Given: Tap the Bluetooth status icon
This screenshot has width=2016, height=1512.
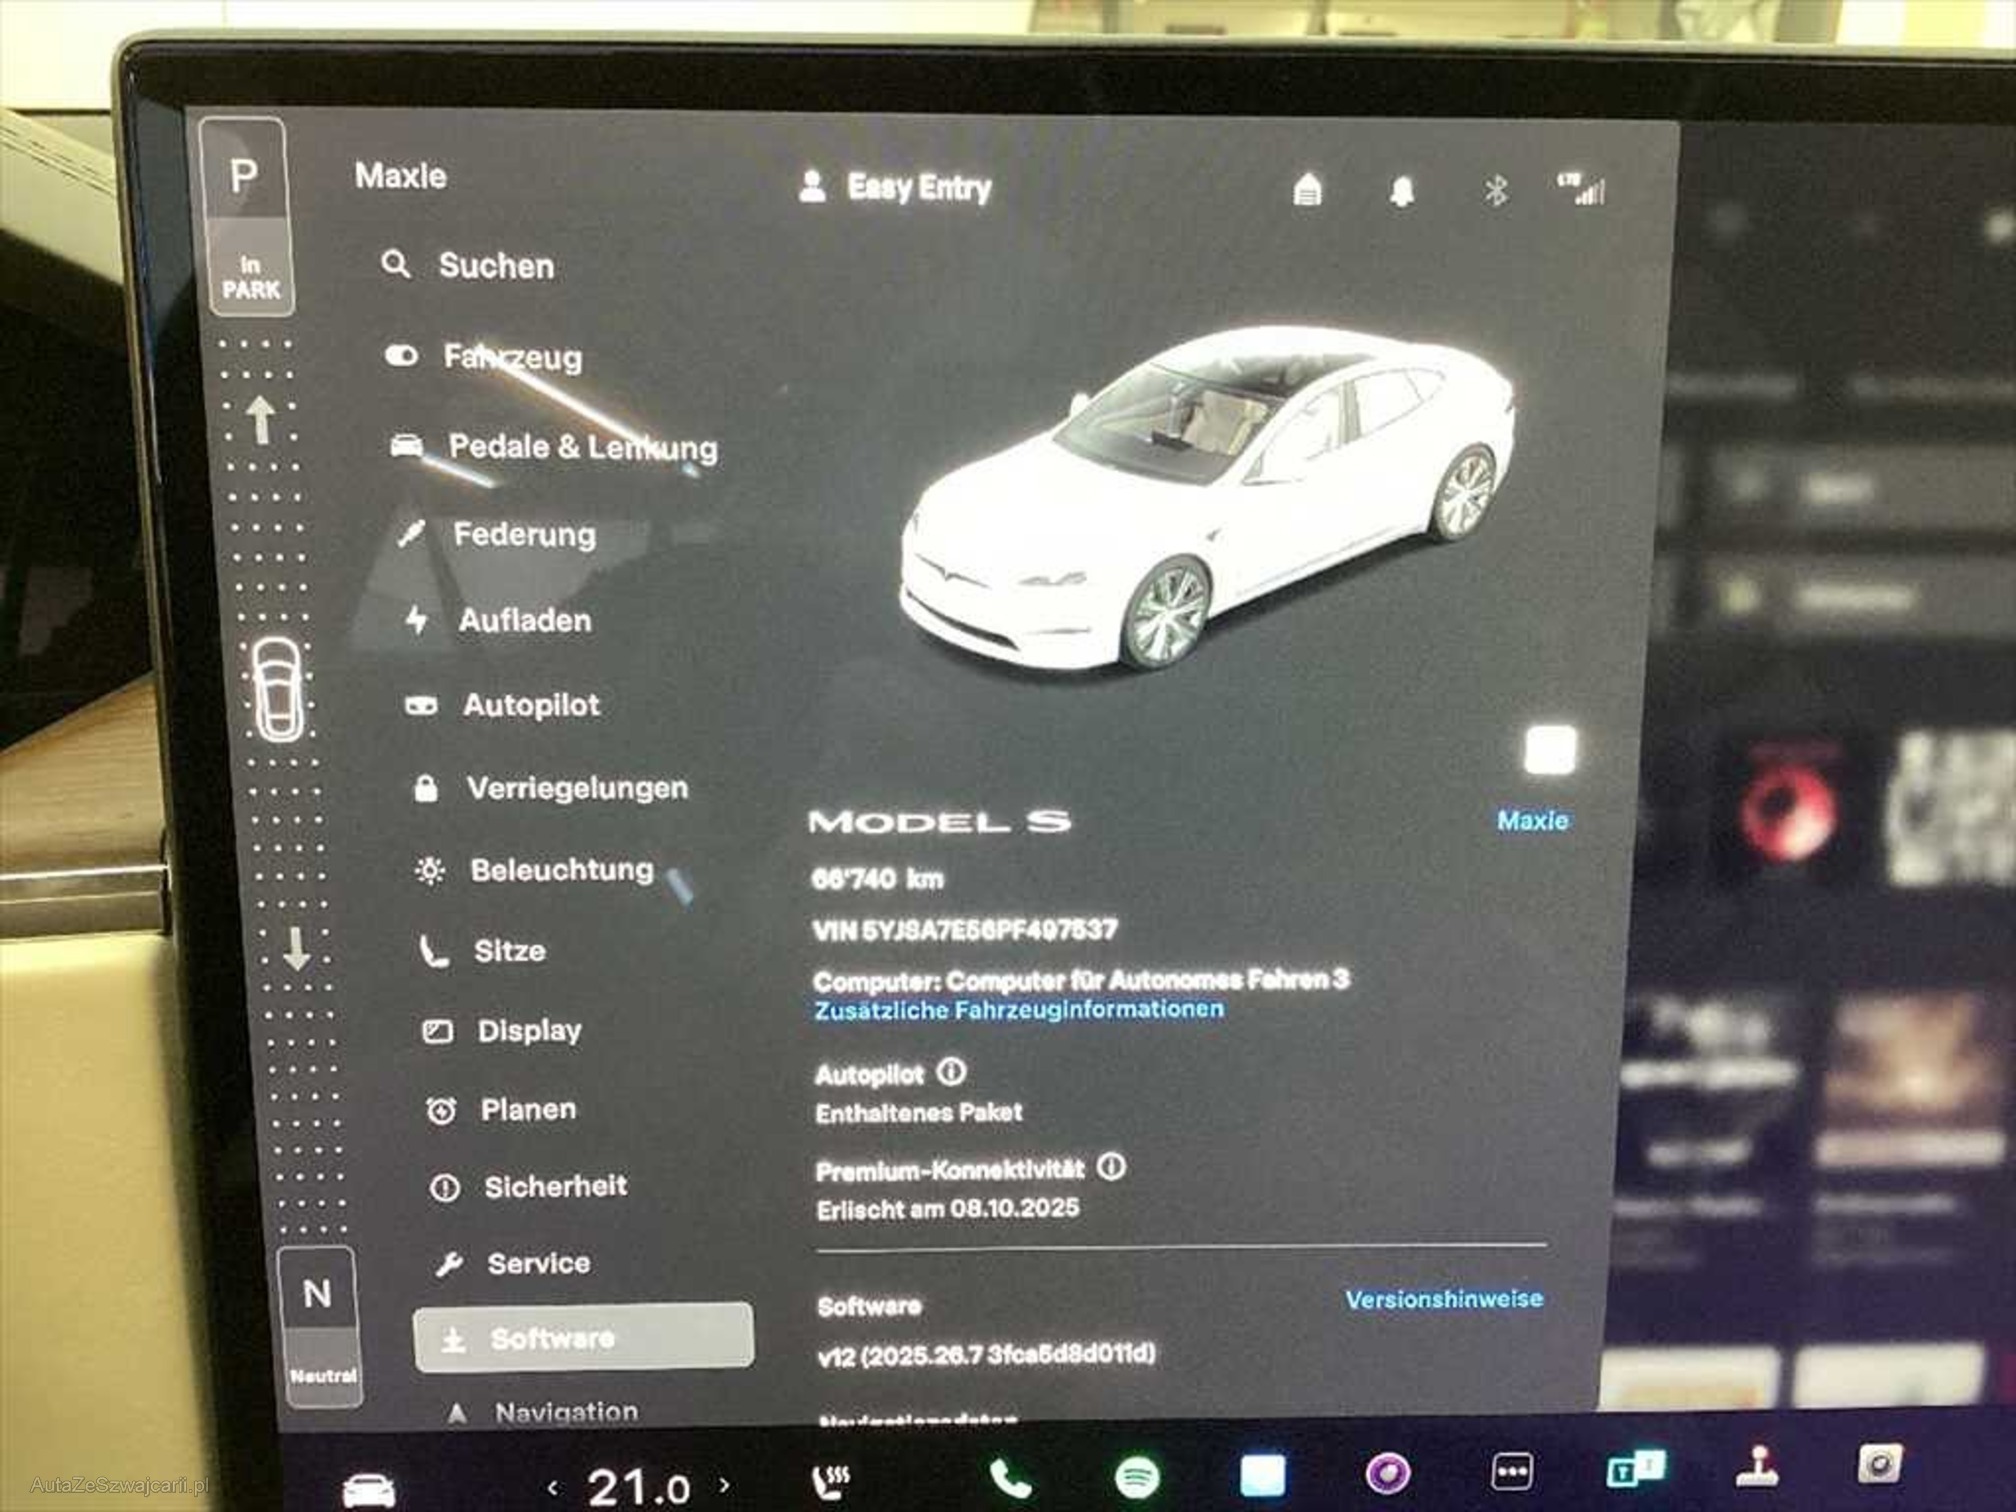Looking at the screenshot, I should (1496, 190).
